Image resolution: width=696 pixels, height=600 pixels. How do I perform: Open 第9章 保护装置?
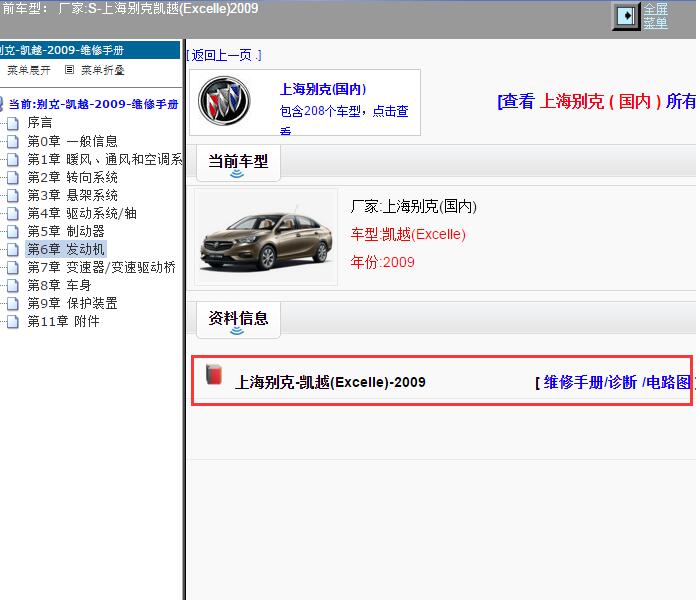72,304
